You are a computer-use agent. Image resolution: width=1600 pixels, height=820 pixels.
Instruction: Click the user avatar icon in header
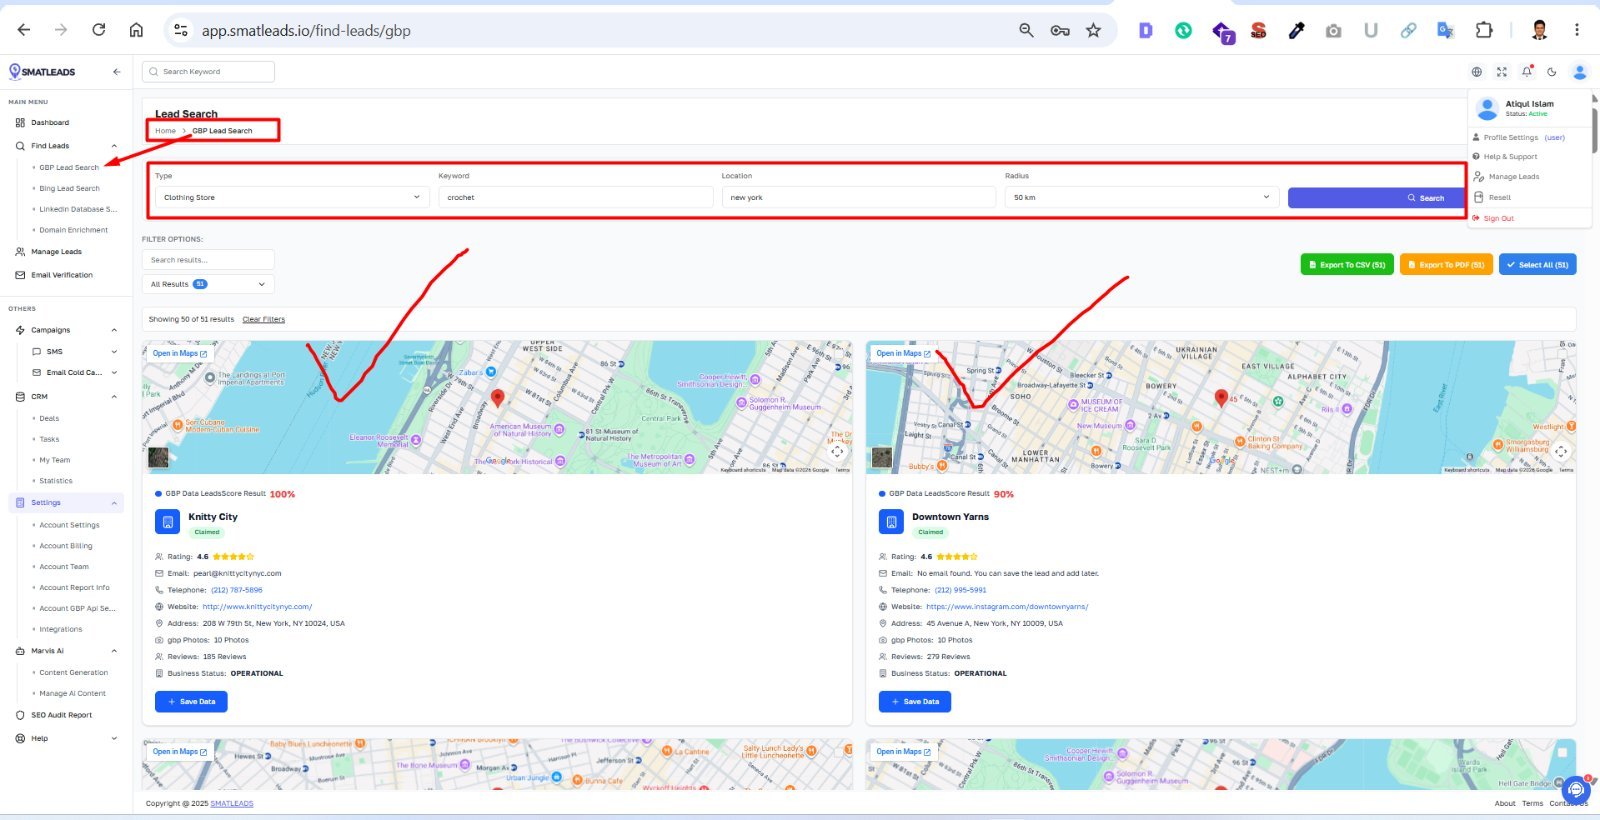tap(1580, 72)
